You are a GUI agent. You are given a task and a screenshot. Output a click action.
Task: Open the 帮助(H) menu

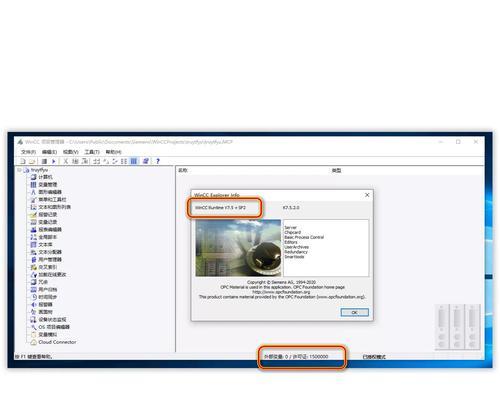(x=113, y=152)
